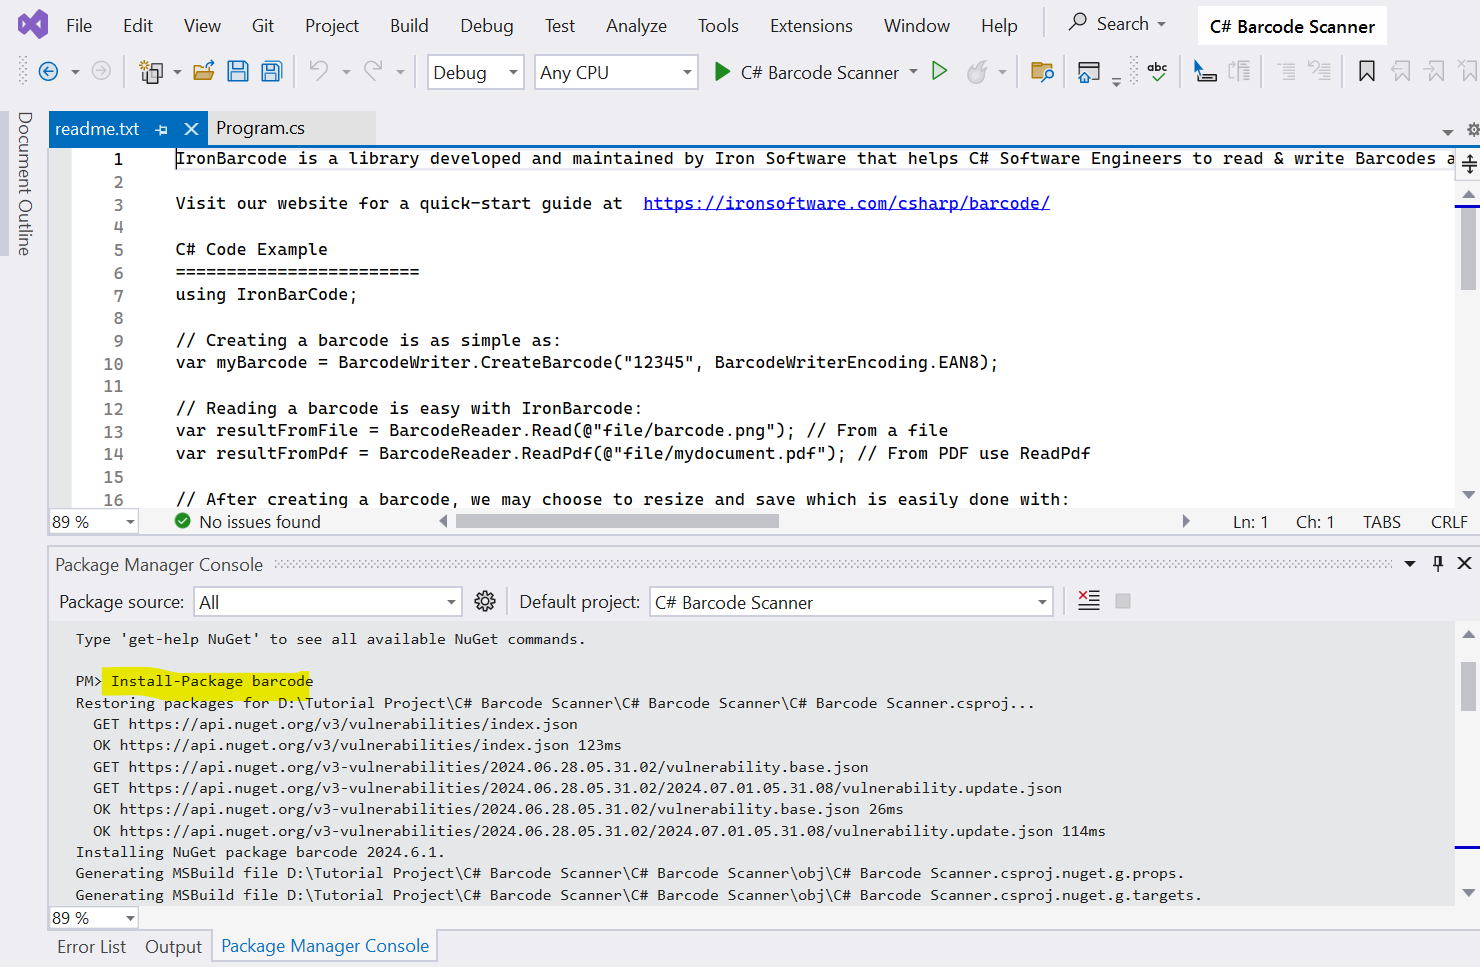Image resolution: width=1480 pixels, height=967 pixels.
Task: Click the Find in Files folder icon
Action: tap(1042, 71)
